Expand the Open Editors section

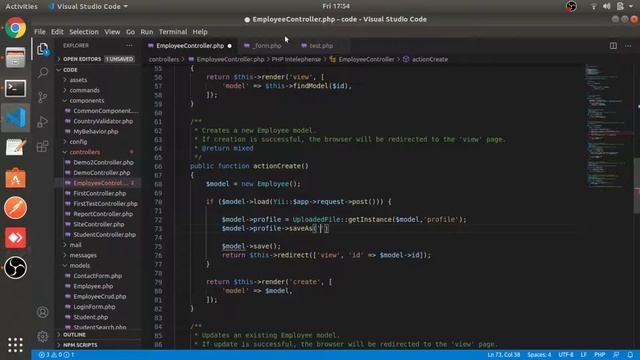[98, 59]
